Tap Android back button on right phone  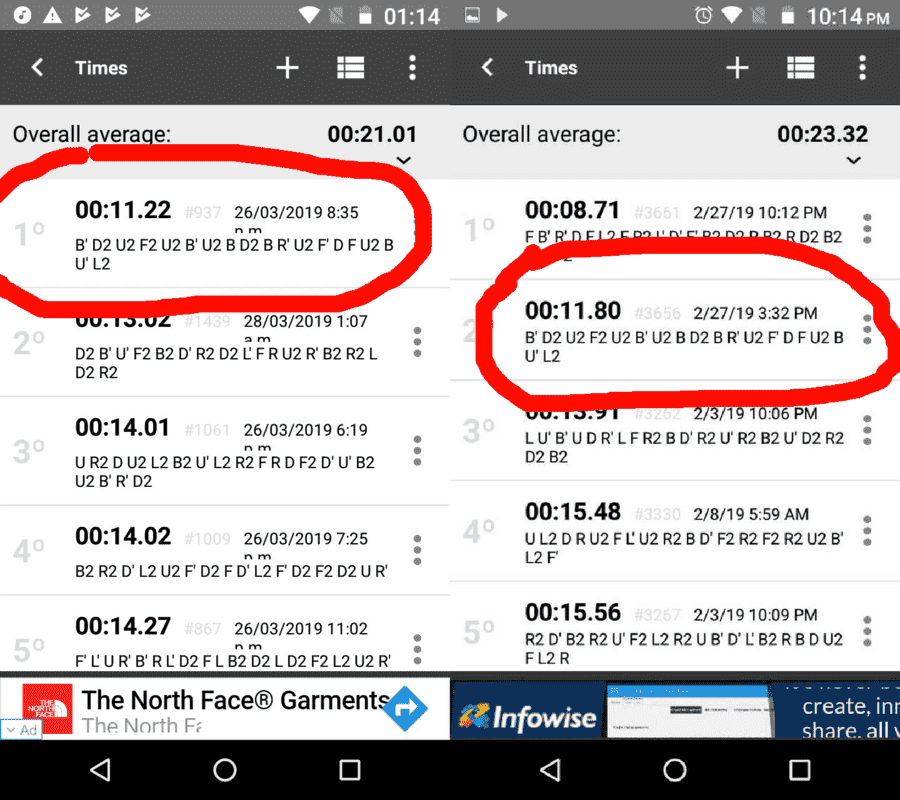tap(551, 770)
